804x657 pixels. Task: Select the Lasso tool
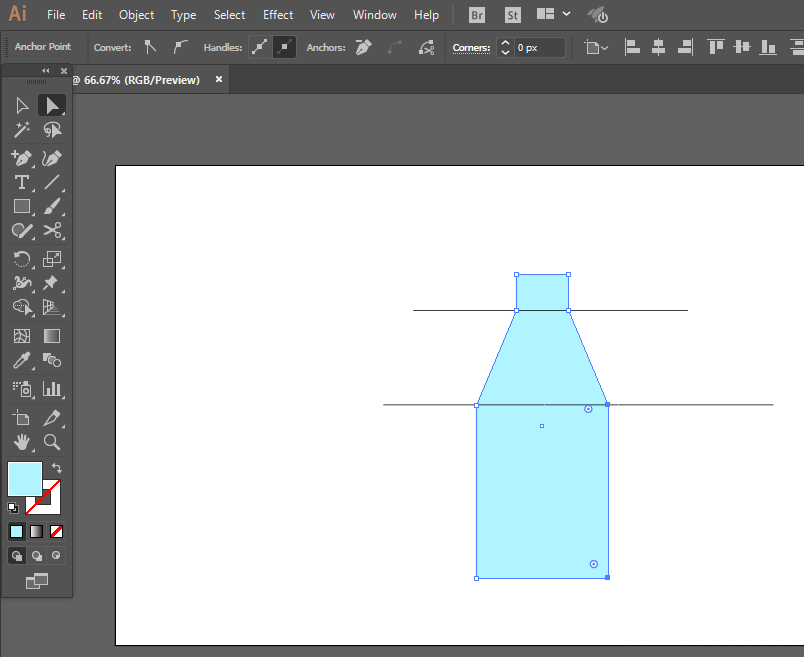(52, 130)
